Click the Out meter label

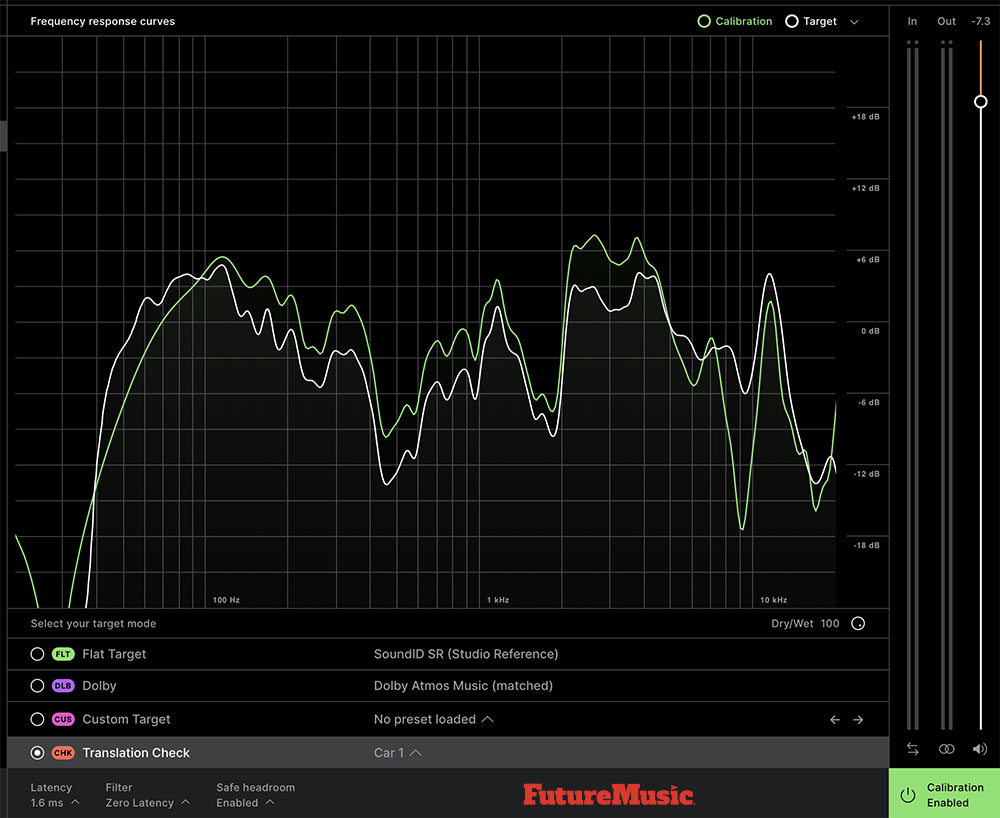point(946,21)
